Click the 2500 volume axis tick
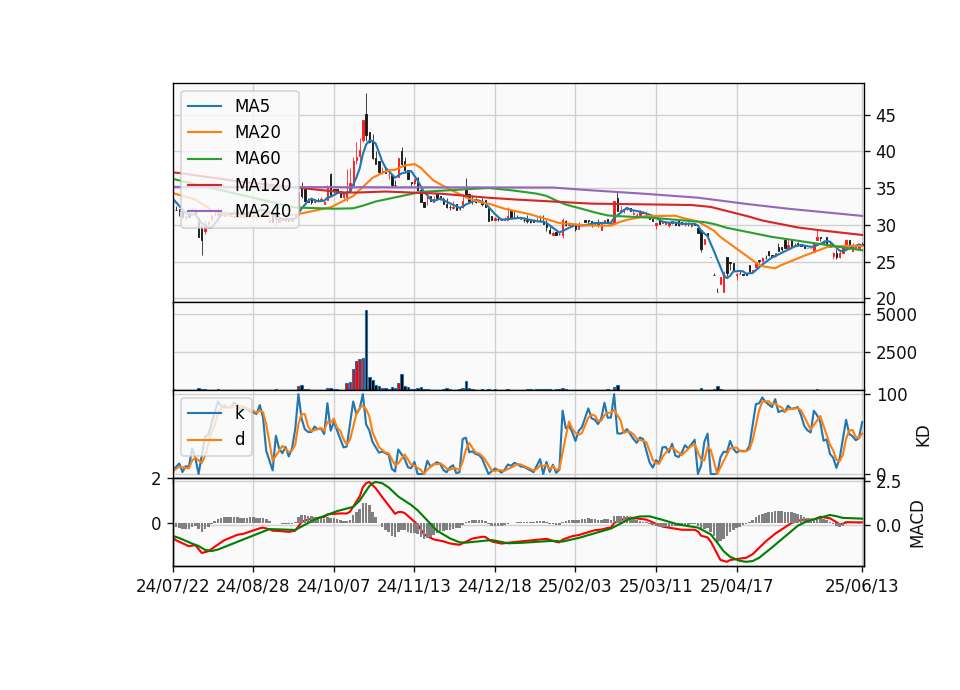Viewport: 960px width, 690px height. [x=896, y=353]
